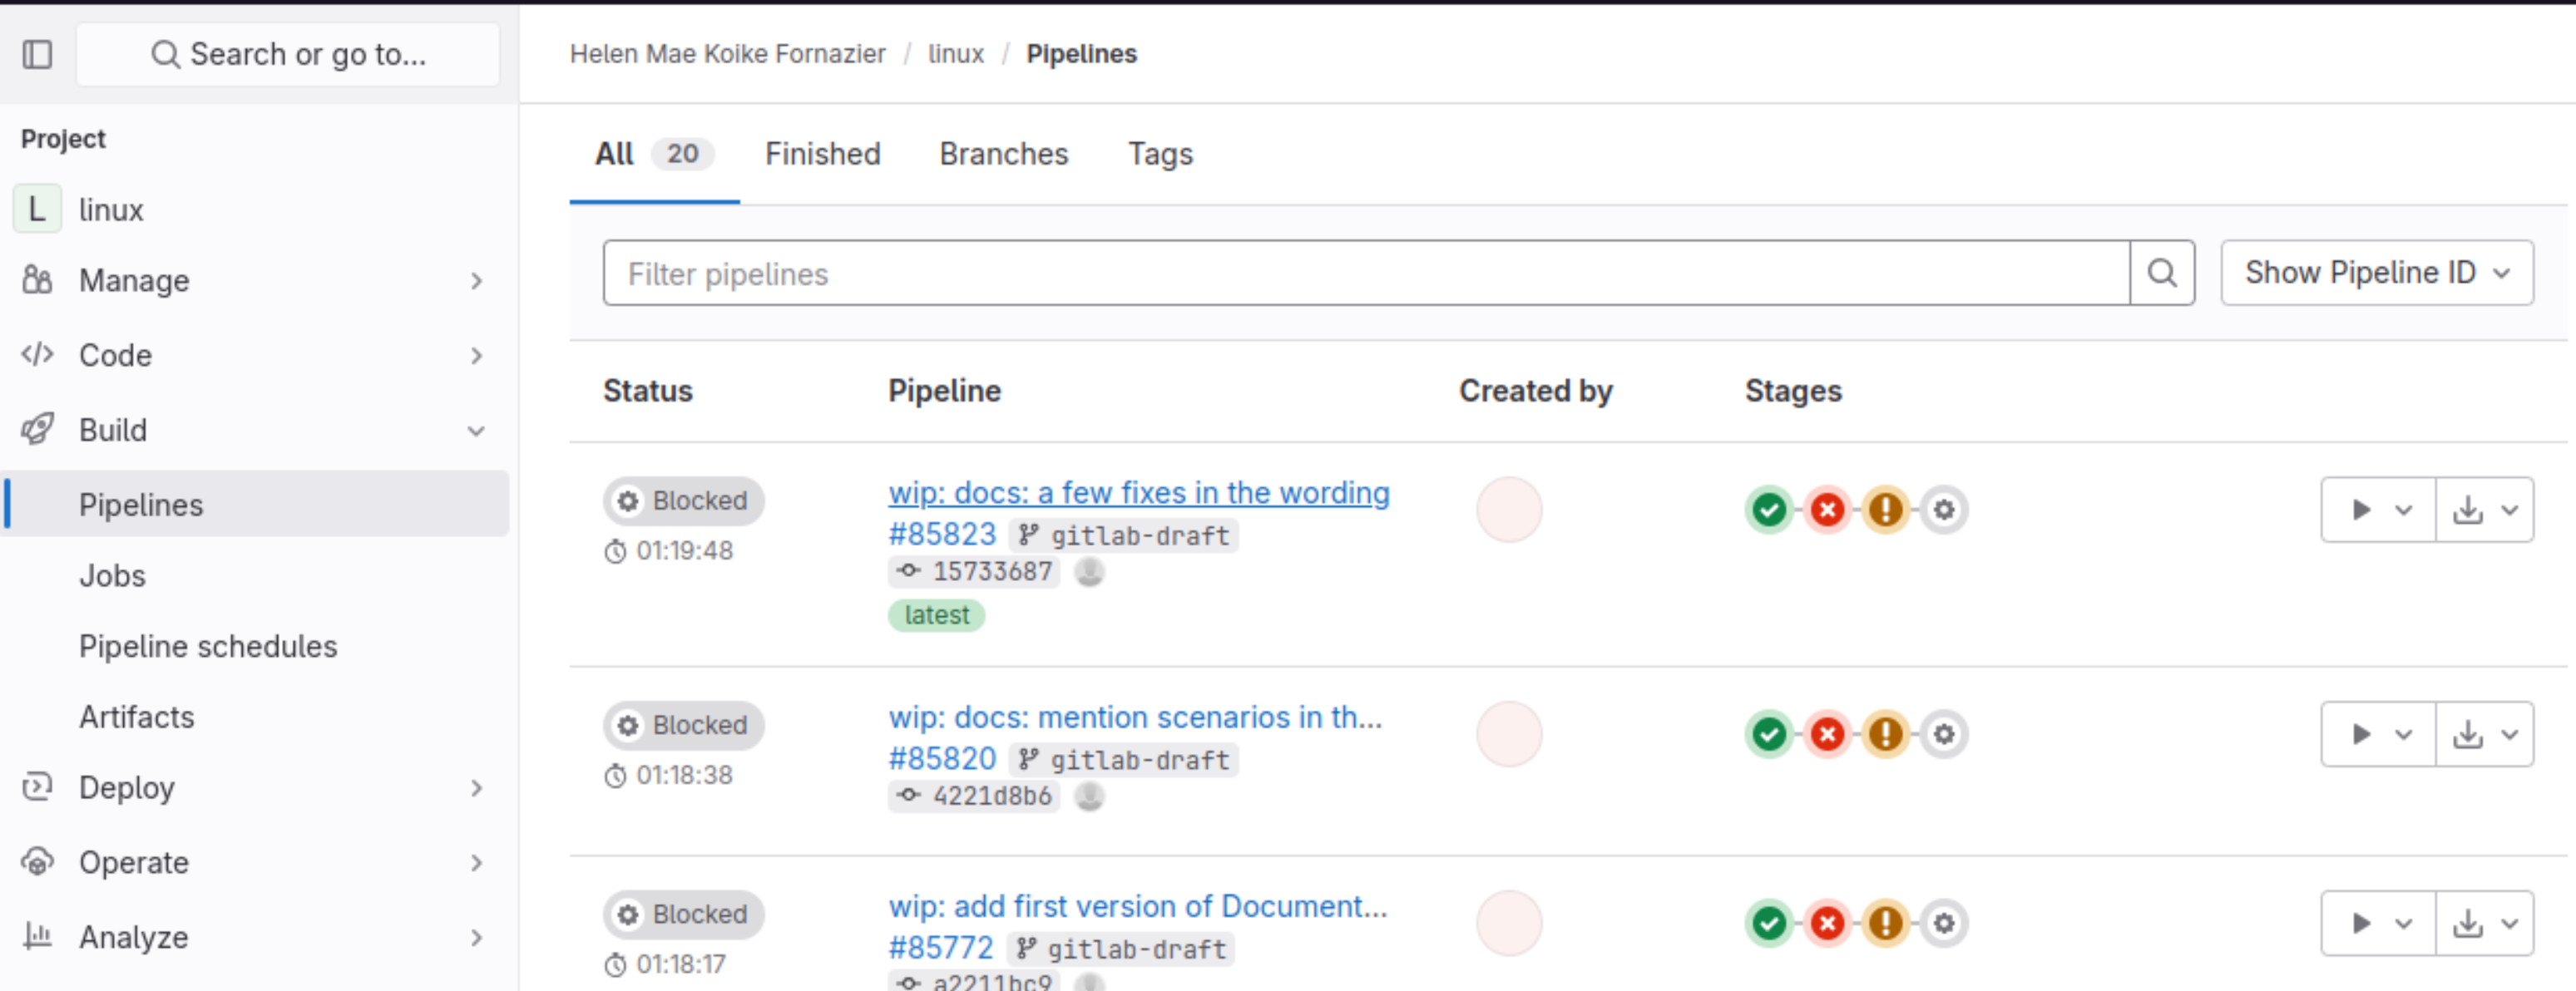Focus the Filter pipelines input field
This screenshot has width=2576, height=991.
pyautogui.click(x=1365, y=273)
